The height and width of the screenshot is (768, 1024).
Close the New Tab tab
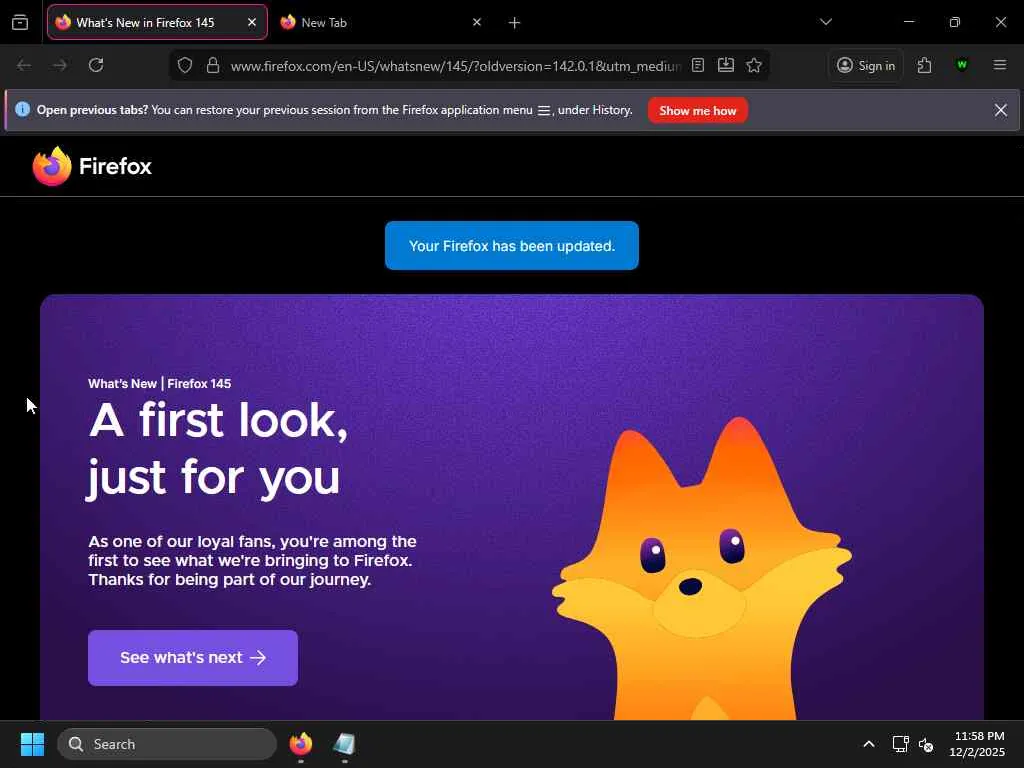pos(477,22)
